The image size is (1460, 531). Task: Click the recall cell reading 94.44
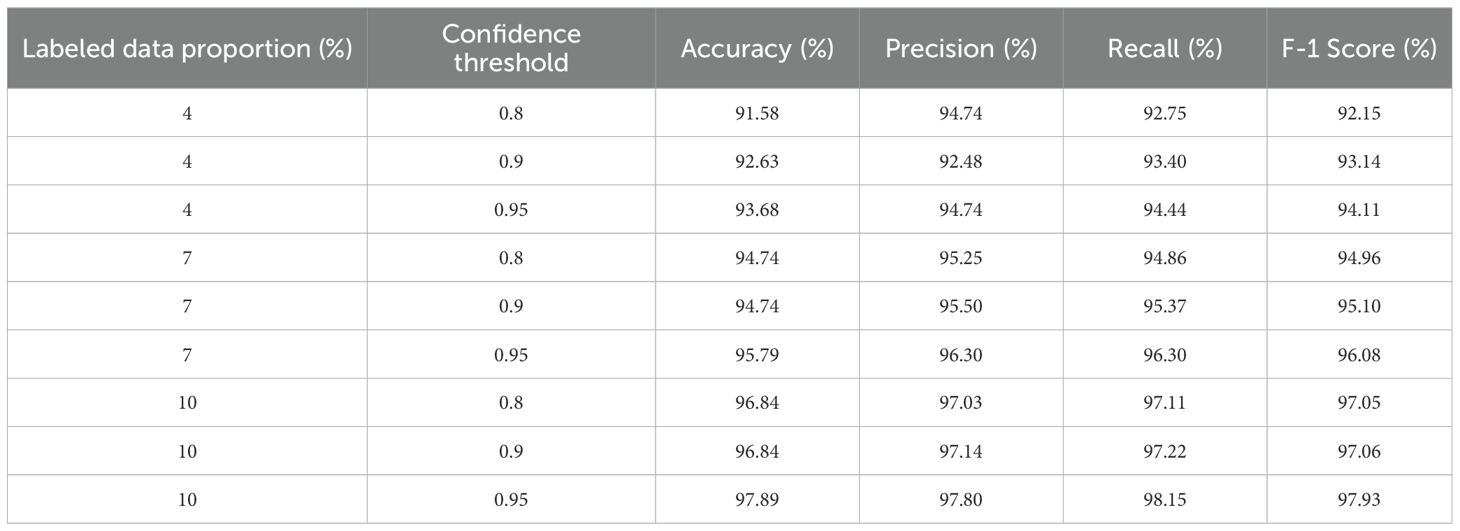(1164, 209)
